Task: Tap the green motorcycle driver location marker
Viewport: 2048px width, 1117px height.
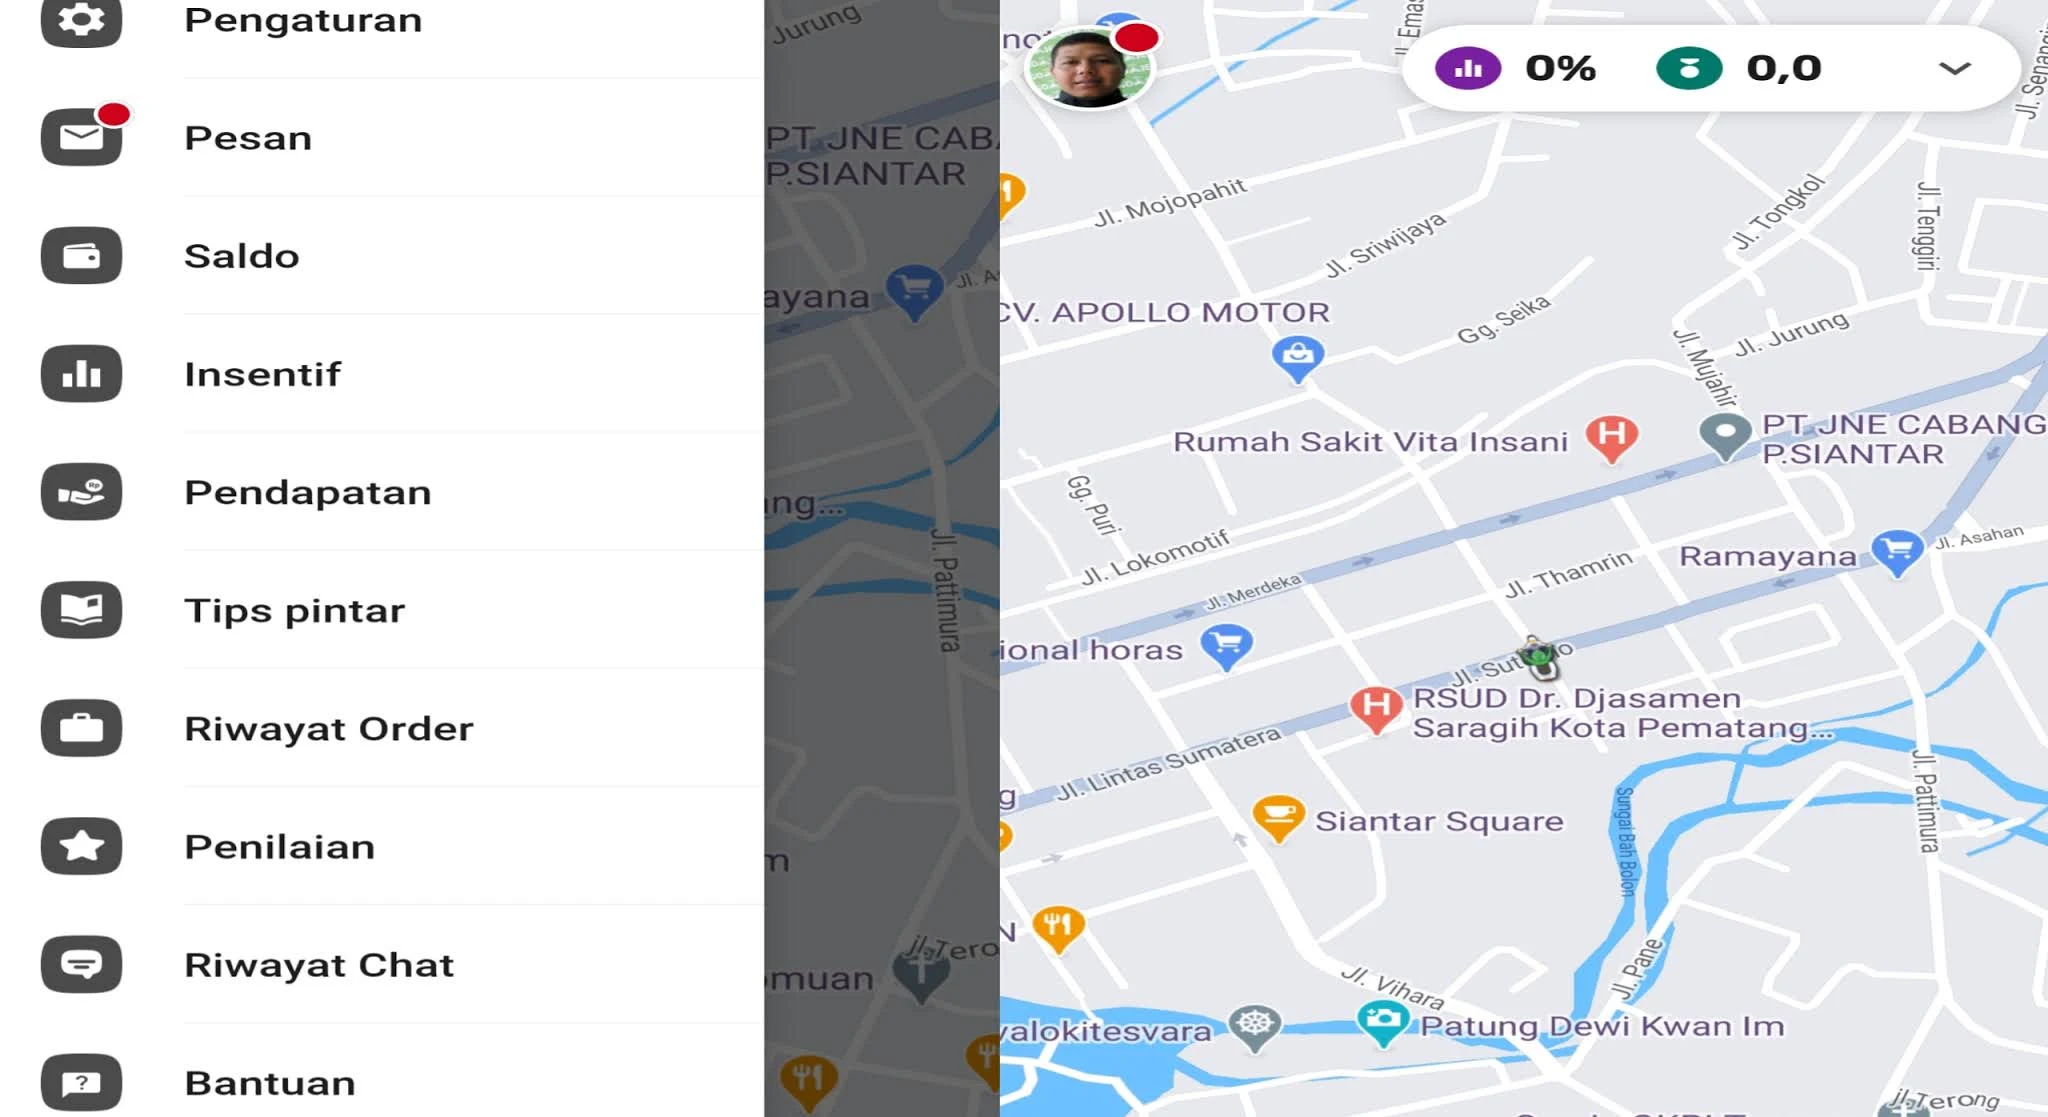Action: (x=1537, y=657)
